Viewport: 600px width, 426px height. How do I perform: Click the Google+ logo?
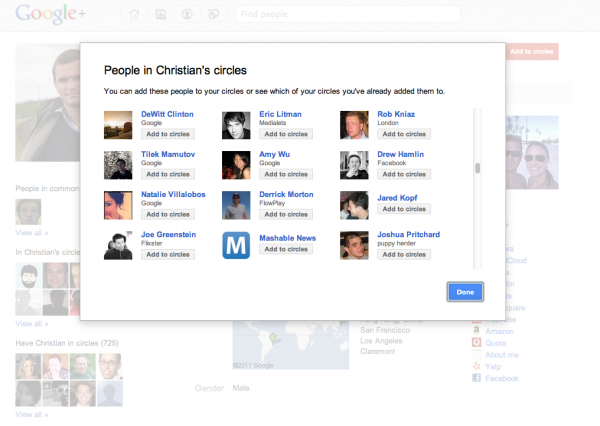[x=51, y=14]
